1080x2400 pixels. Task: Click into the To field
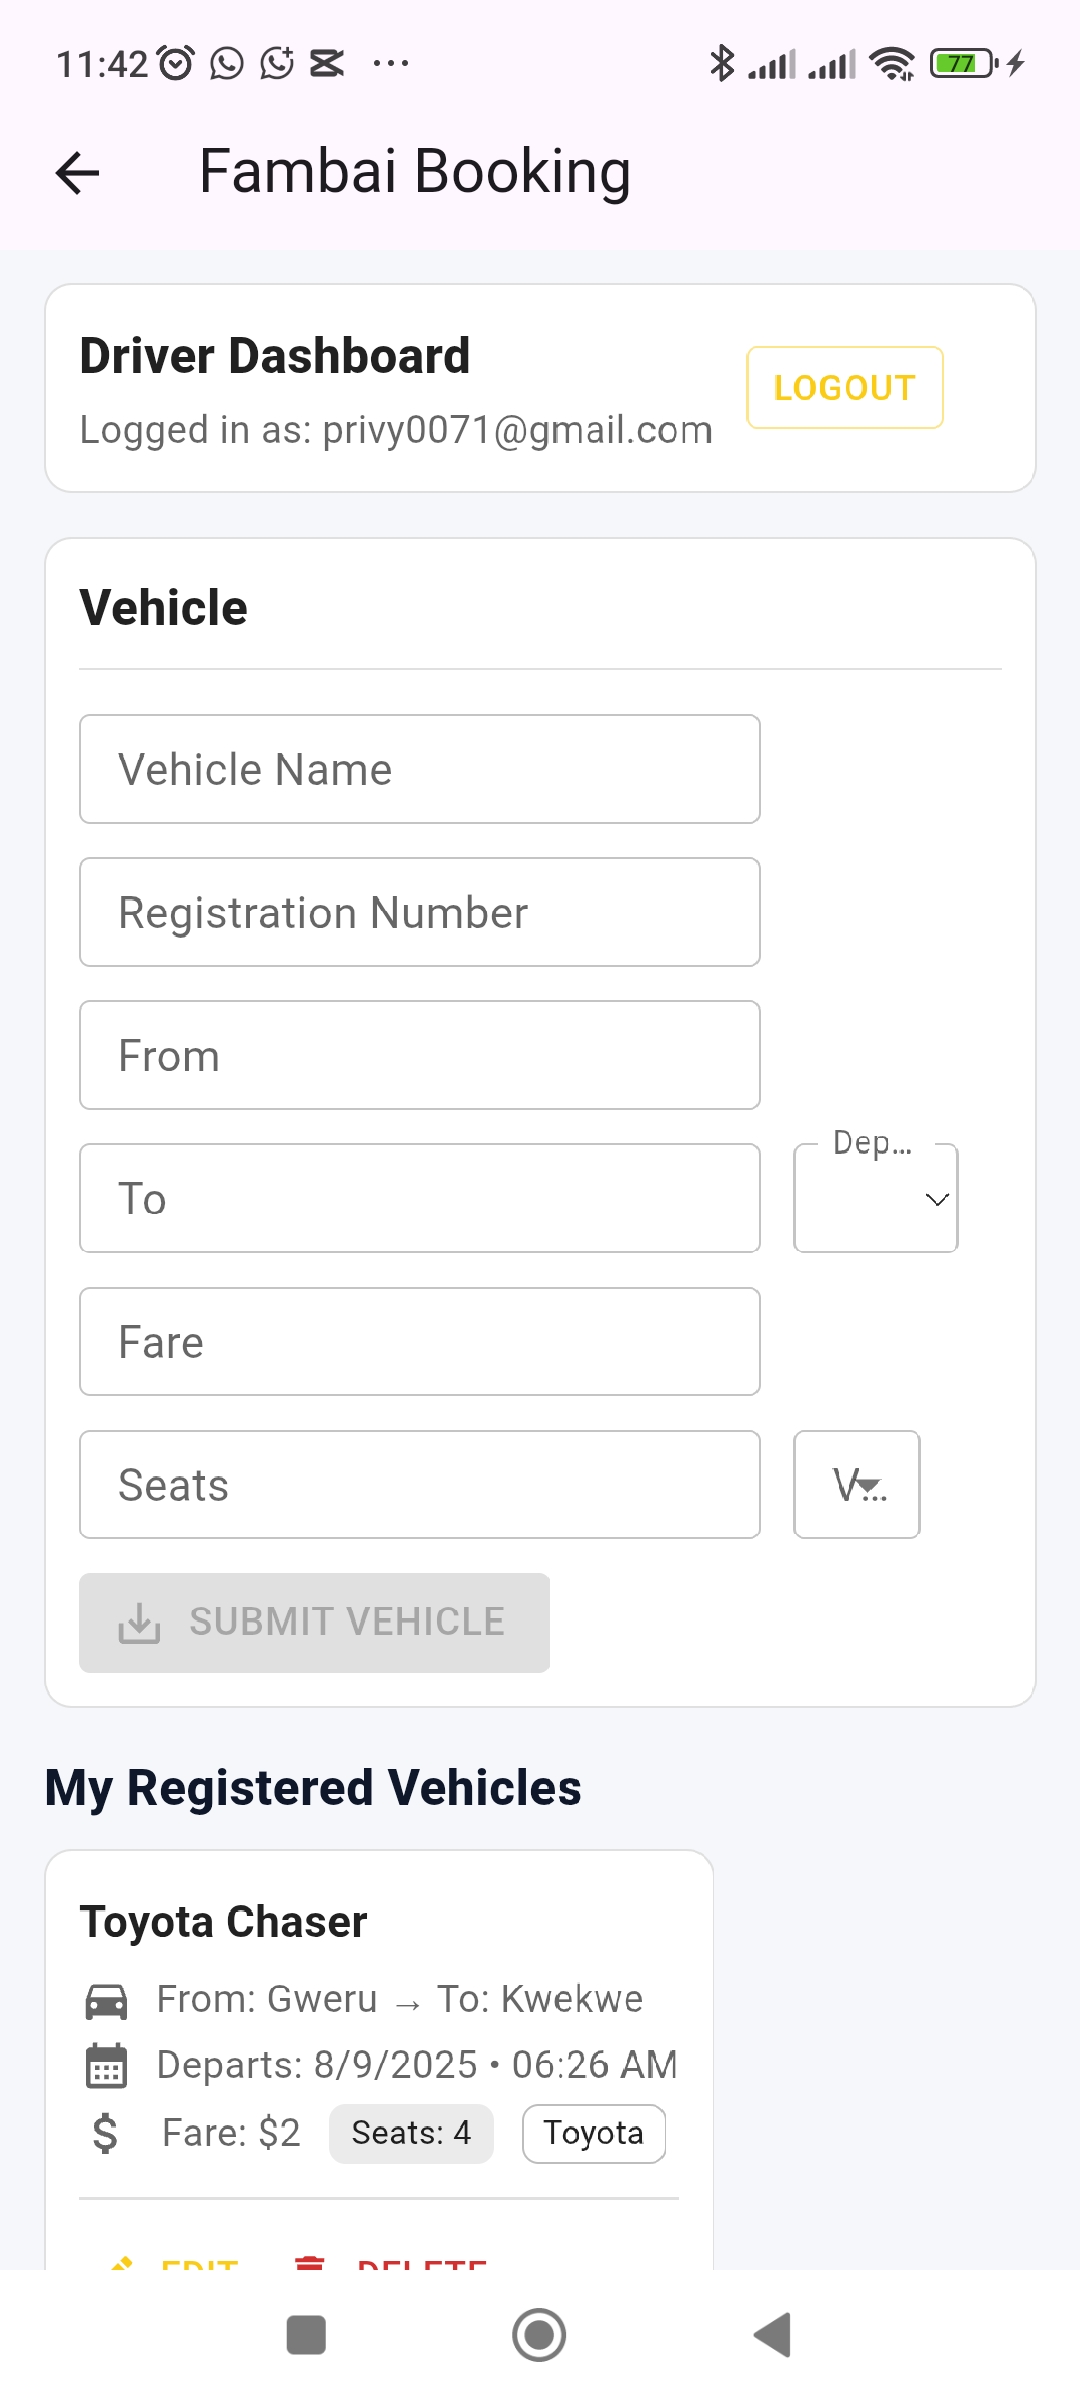(x=420, y=1198)
